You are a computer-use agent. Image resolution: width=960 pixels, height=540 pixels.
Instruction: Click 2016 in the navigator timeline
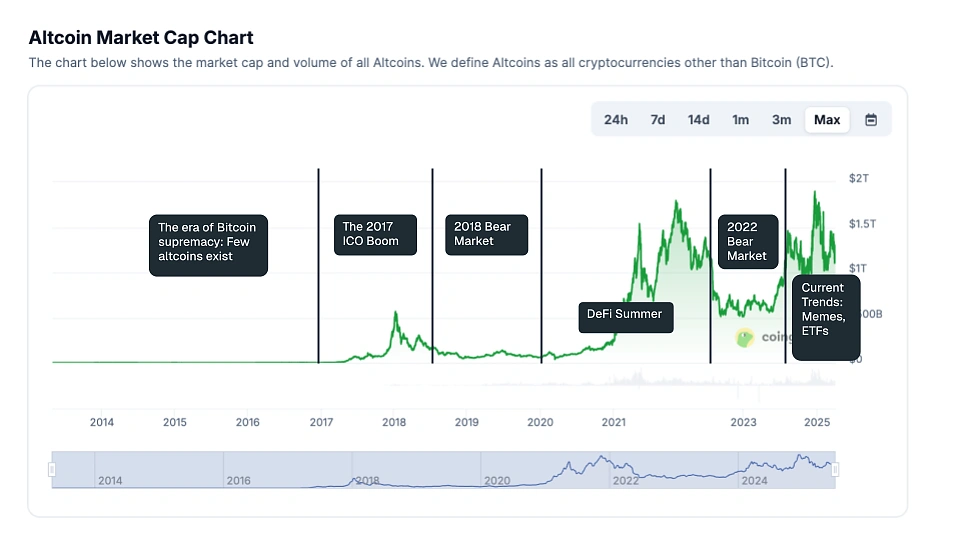click(x=239, y=481)
